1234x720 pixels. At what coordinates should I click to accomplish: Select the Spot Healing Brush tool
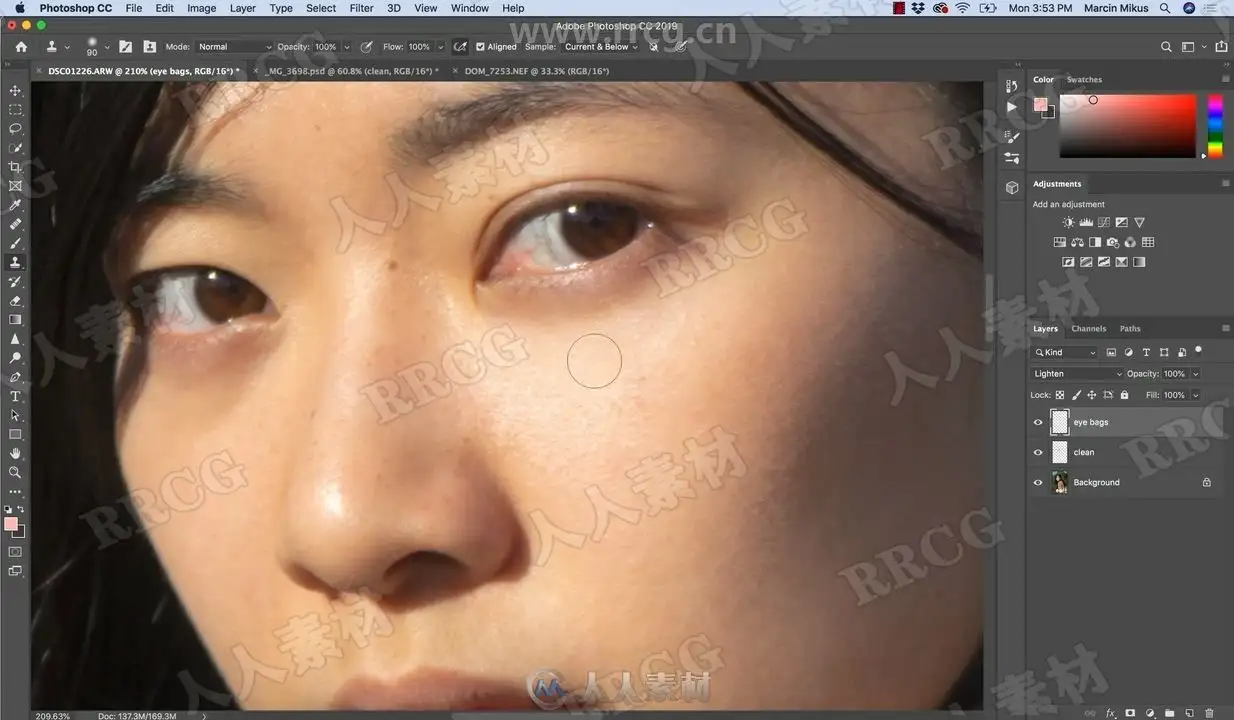[15, 224]
